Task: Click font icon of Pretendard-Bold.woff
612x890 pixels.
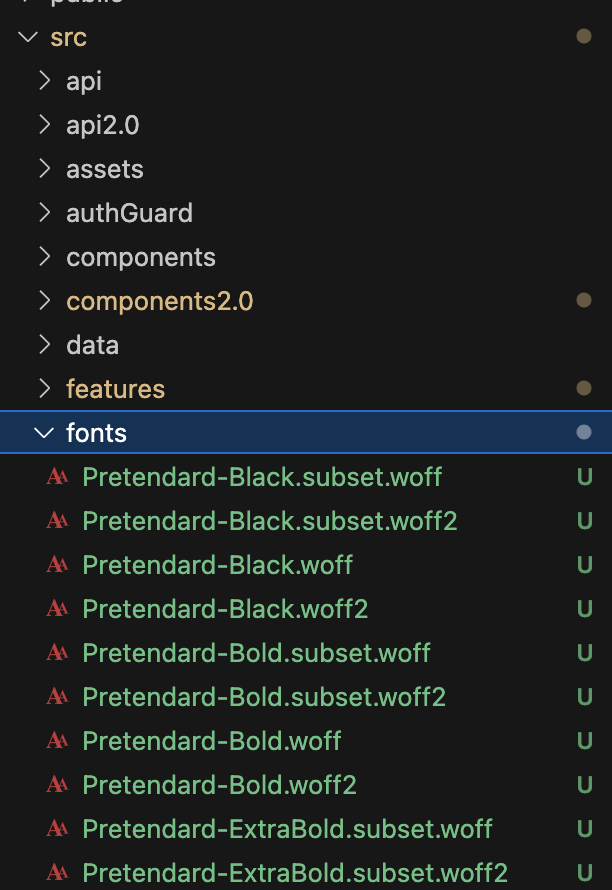Action: (x=57, y=740)
